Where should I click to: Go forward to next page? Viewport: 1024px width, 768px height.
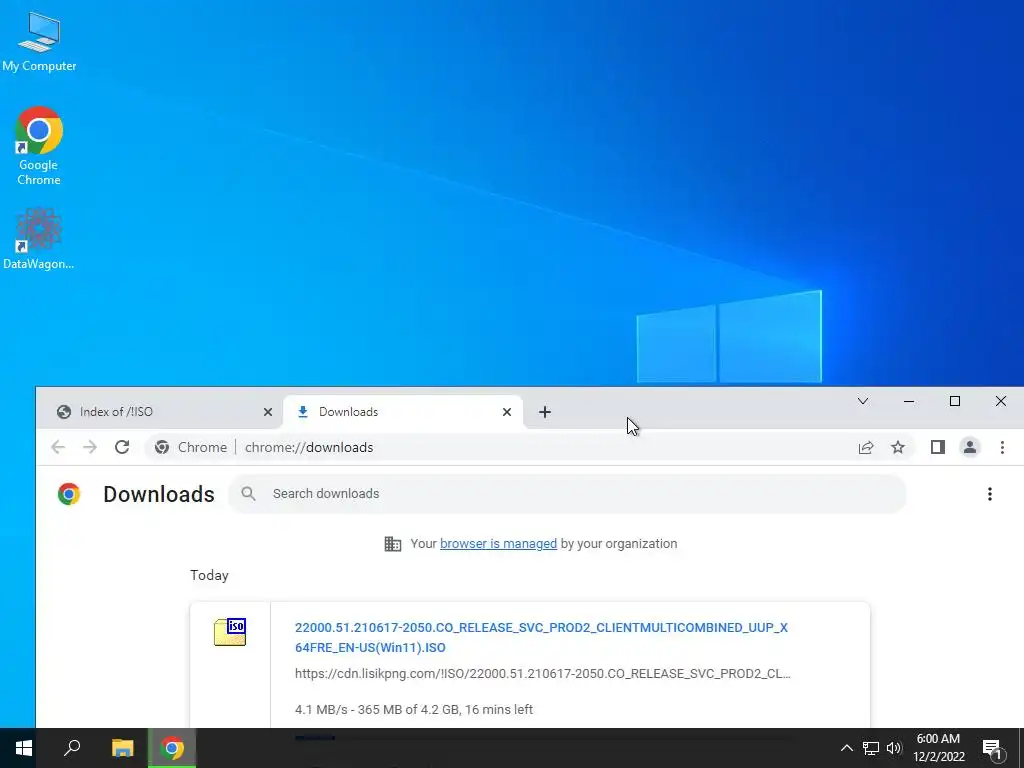click(x=90, y=447)
